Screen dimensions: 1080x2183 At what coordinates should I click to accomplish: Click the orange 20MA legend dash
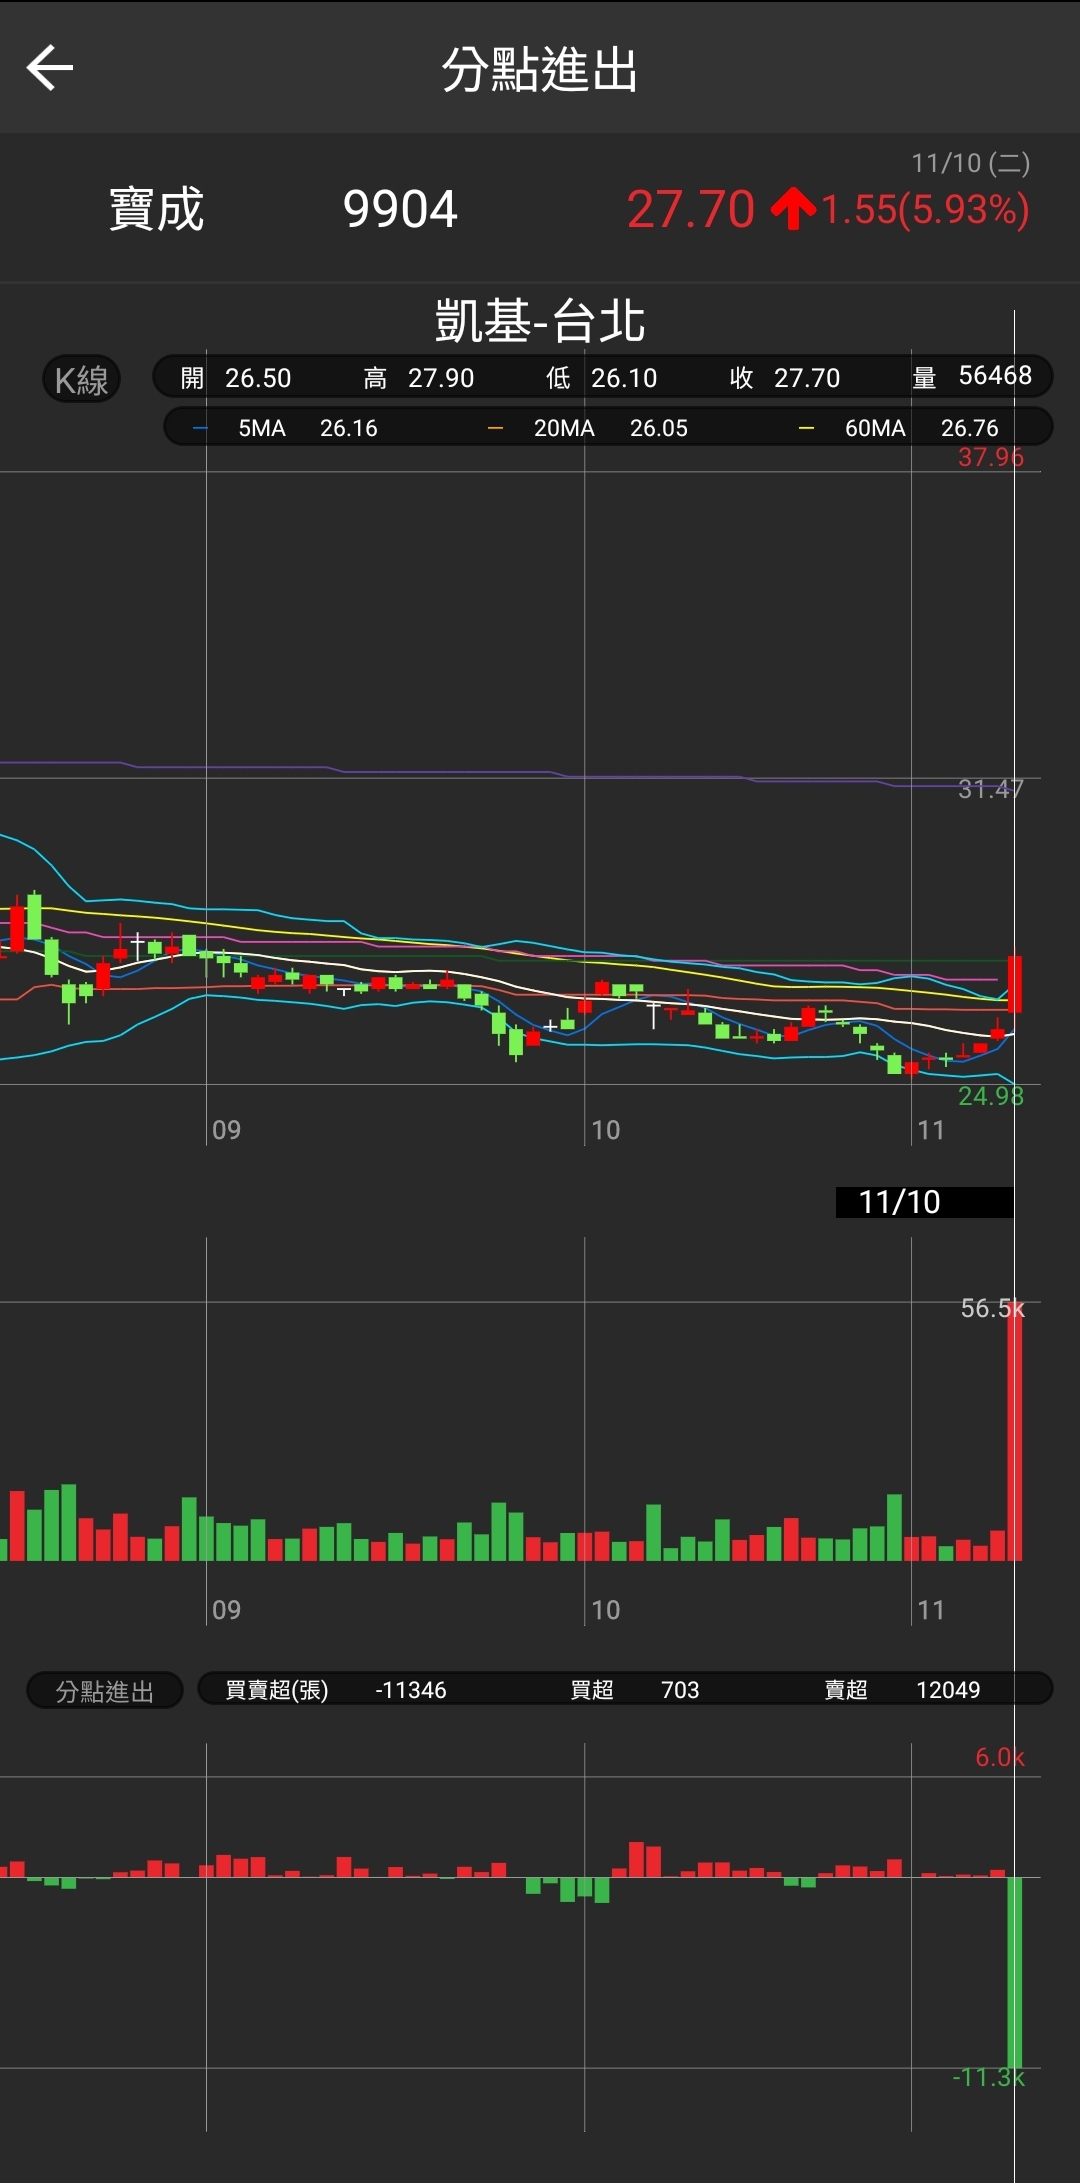pyautogui.click(x=495, y=429)
